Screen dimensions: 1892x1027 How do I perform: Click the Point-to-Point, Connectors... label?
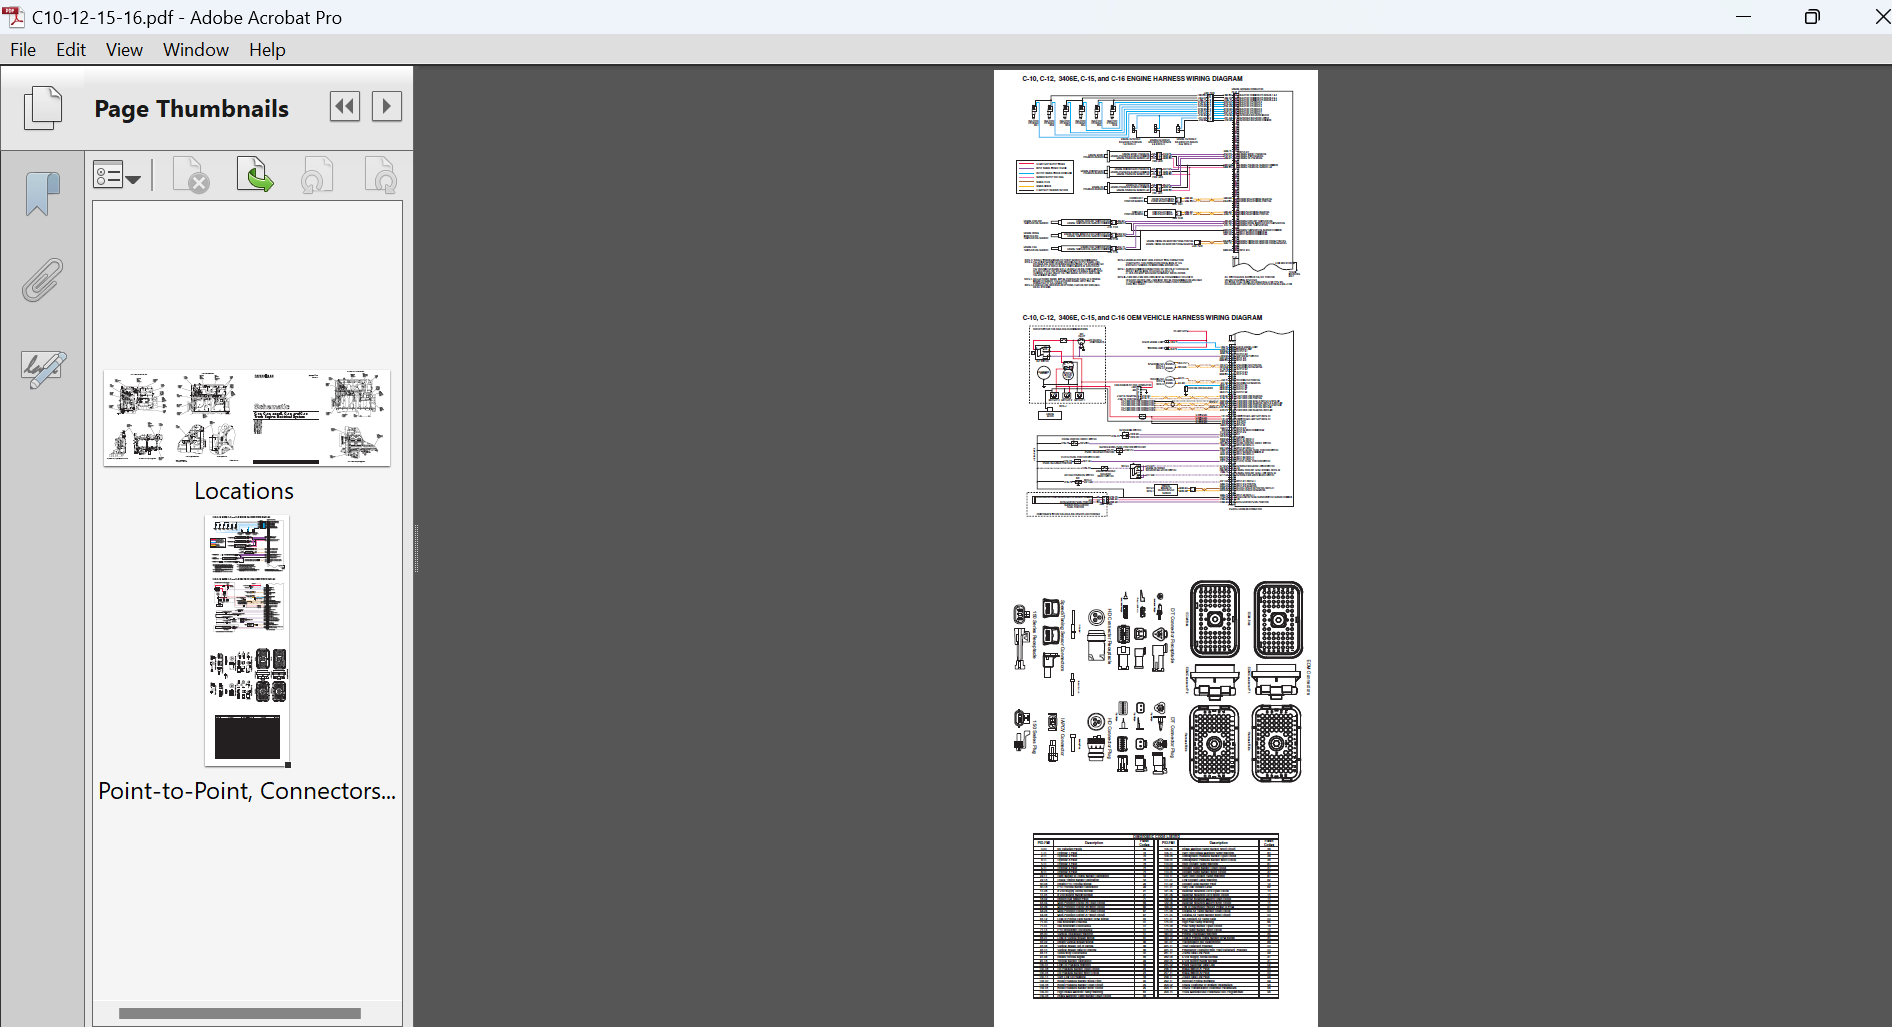[247, 791]
